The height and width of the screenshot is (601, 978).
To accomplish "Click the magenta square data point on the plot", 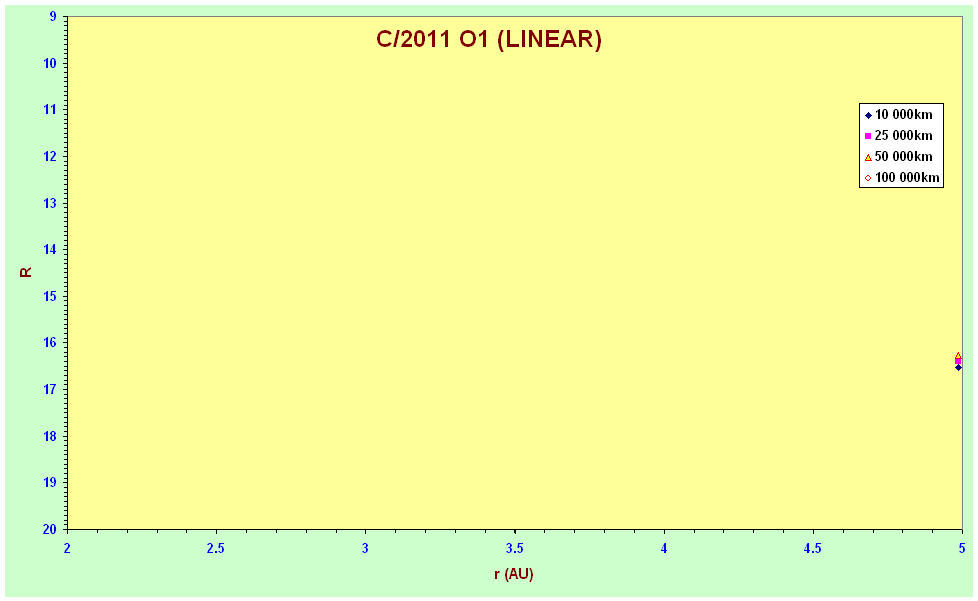I will pos(958,361).
